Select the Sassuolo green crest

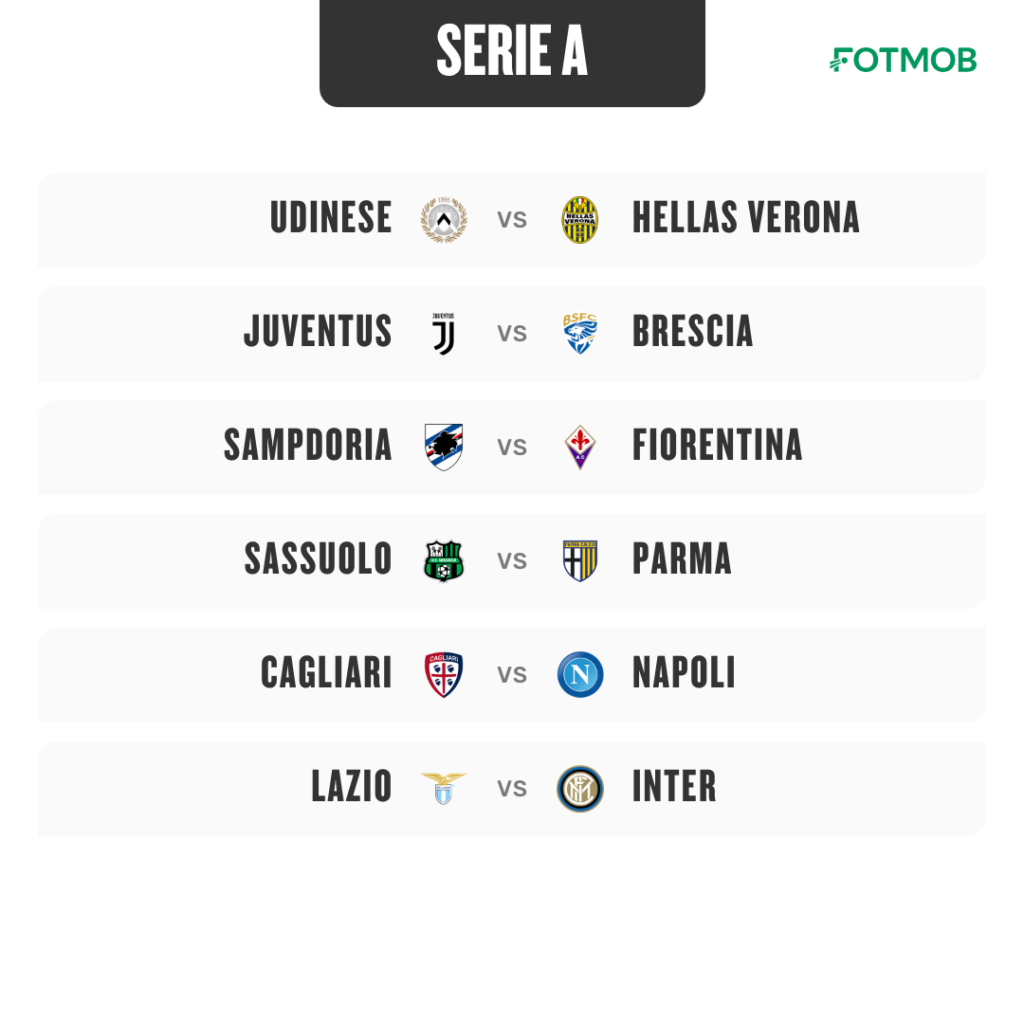tap(444, 561)
